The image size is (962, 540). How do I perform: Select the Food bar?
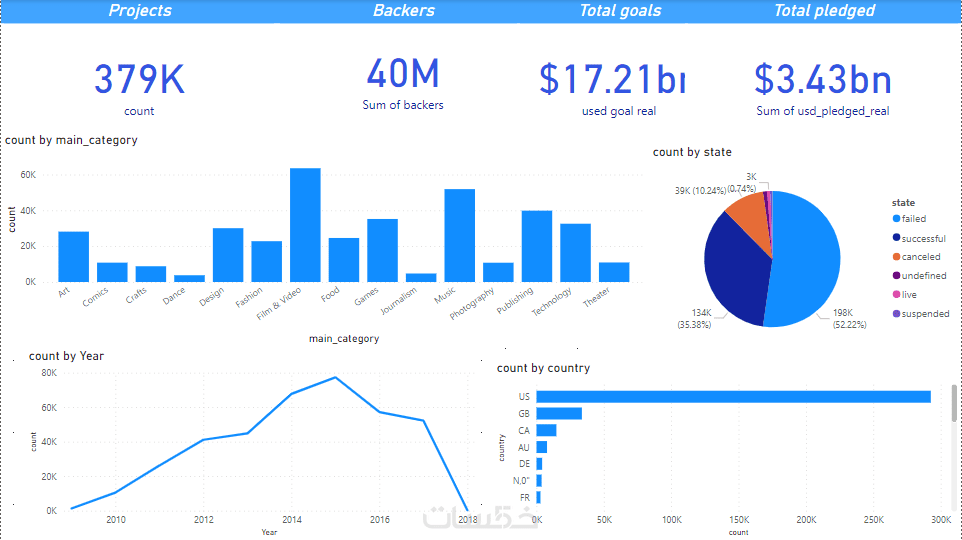point(344,260)
